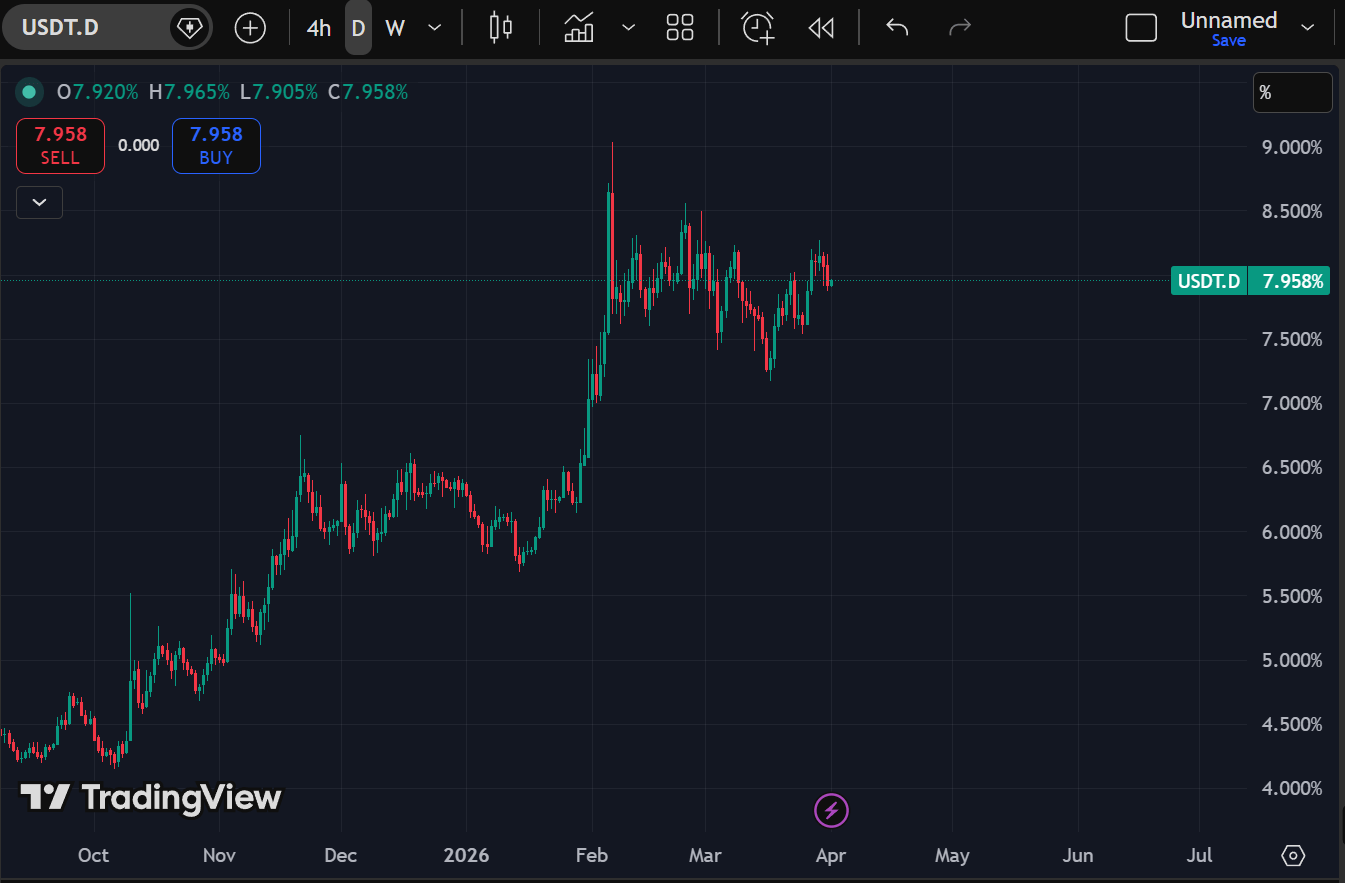The height and width of the screenshot is (883, 1345).
Task: Click the open value O7.920%
Action: [98, 92]
